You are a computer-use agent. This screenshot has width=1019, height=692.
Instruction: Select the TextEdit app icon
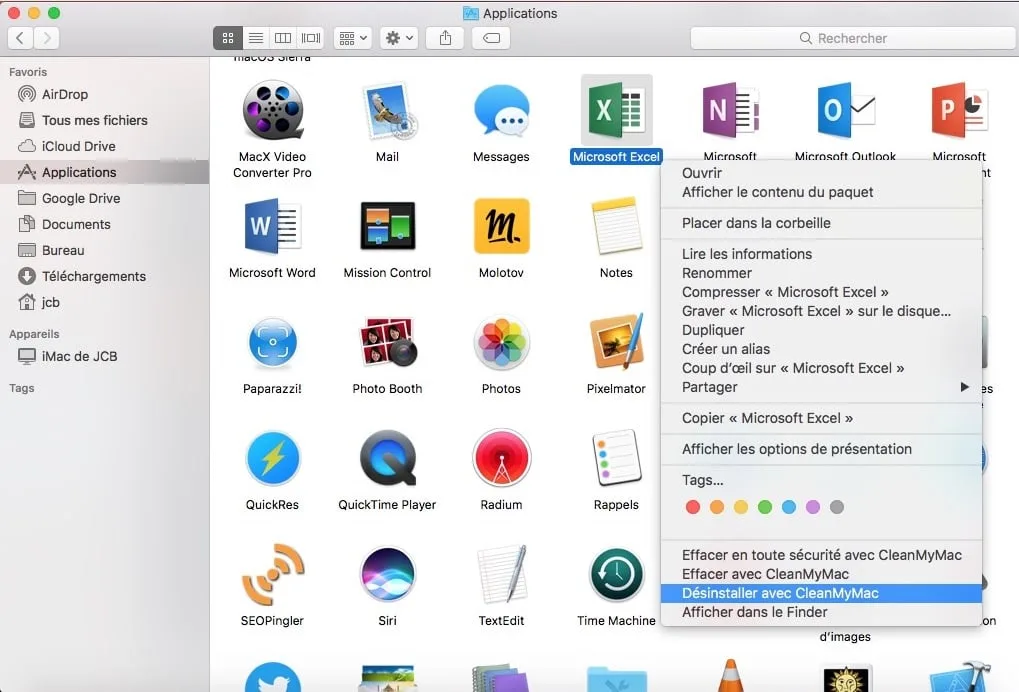[501, 574]
